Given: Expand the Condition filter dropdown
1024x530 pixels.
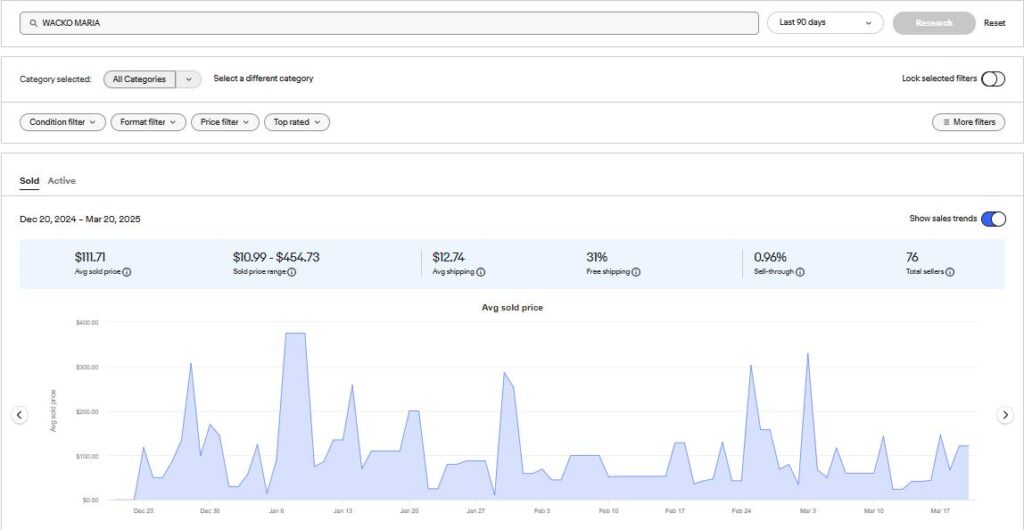Looking at the screenshot, I should (x=62, y=122).
